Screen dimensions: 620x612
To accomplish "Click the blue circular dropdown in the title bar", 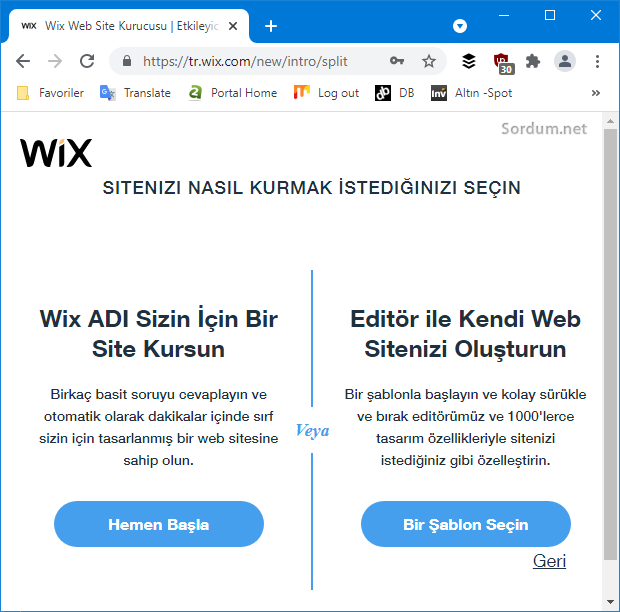I will tap(459, 26).
